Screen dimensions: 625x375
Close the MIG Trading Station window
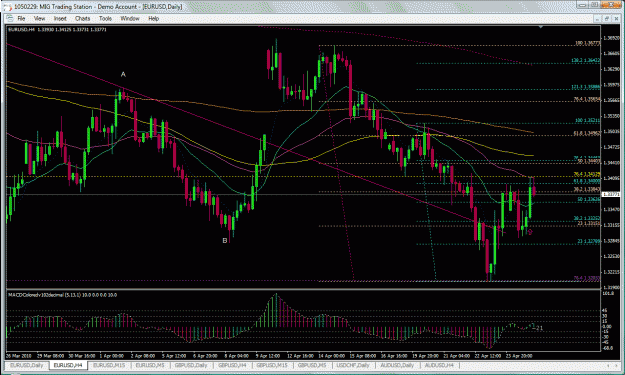[611, 5]
